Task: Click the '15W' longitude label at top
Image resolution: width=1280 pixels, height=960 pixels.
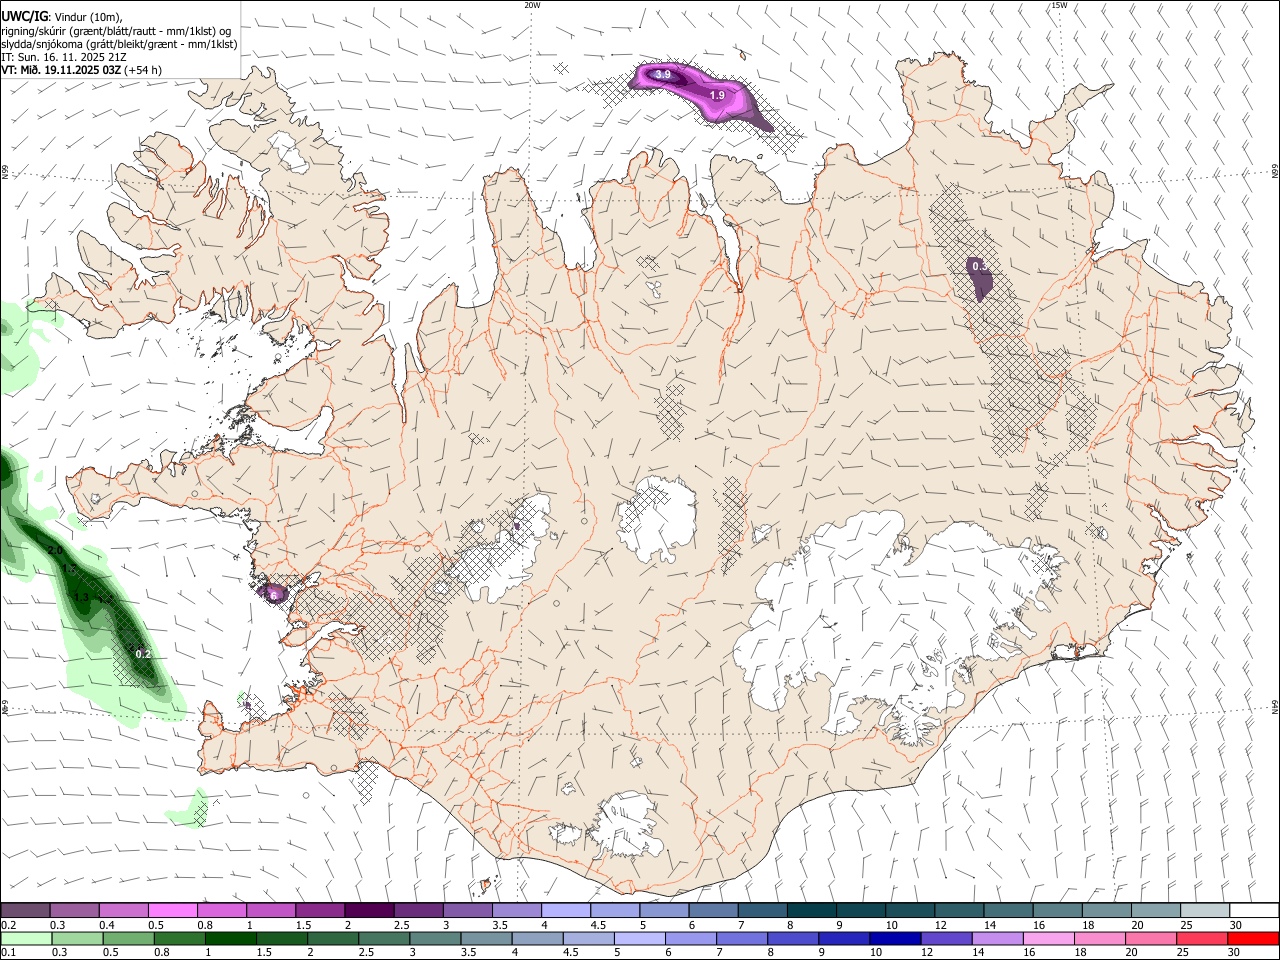Action: pyautogui.click(x=1059, y=5)
